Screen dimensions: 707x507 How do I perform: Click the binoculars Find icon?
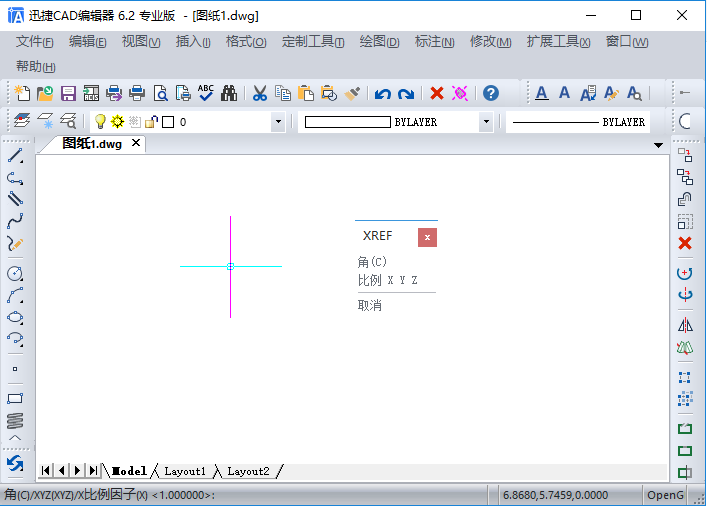(x=229, y=93)
